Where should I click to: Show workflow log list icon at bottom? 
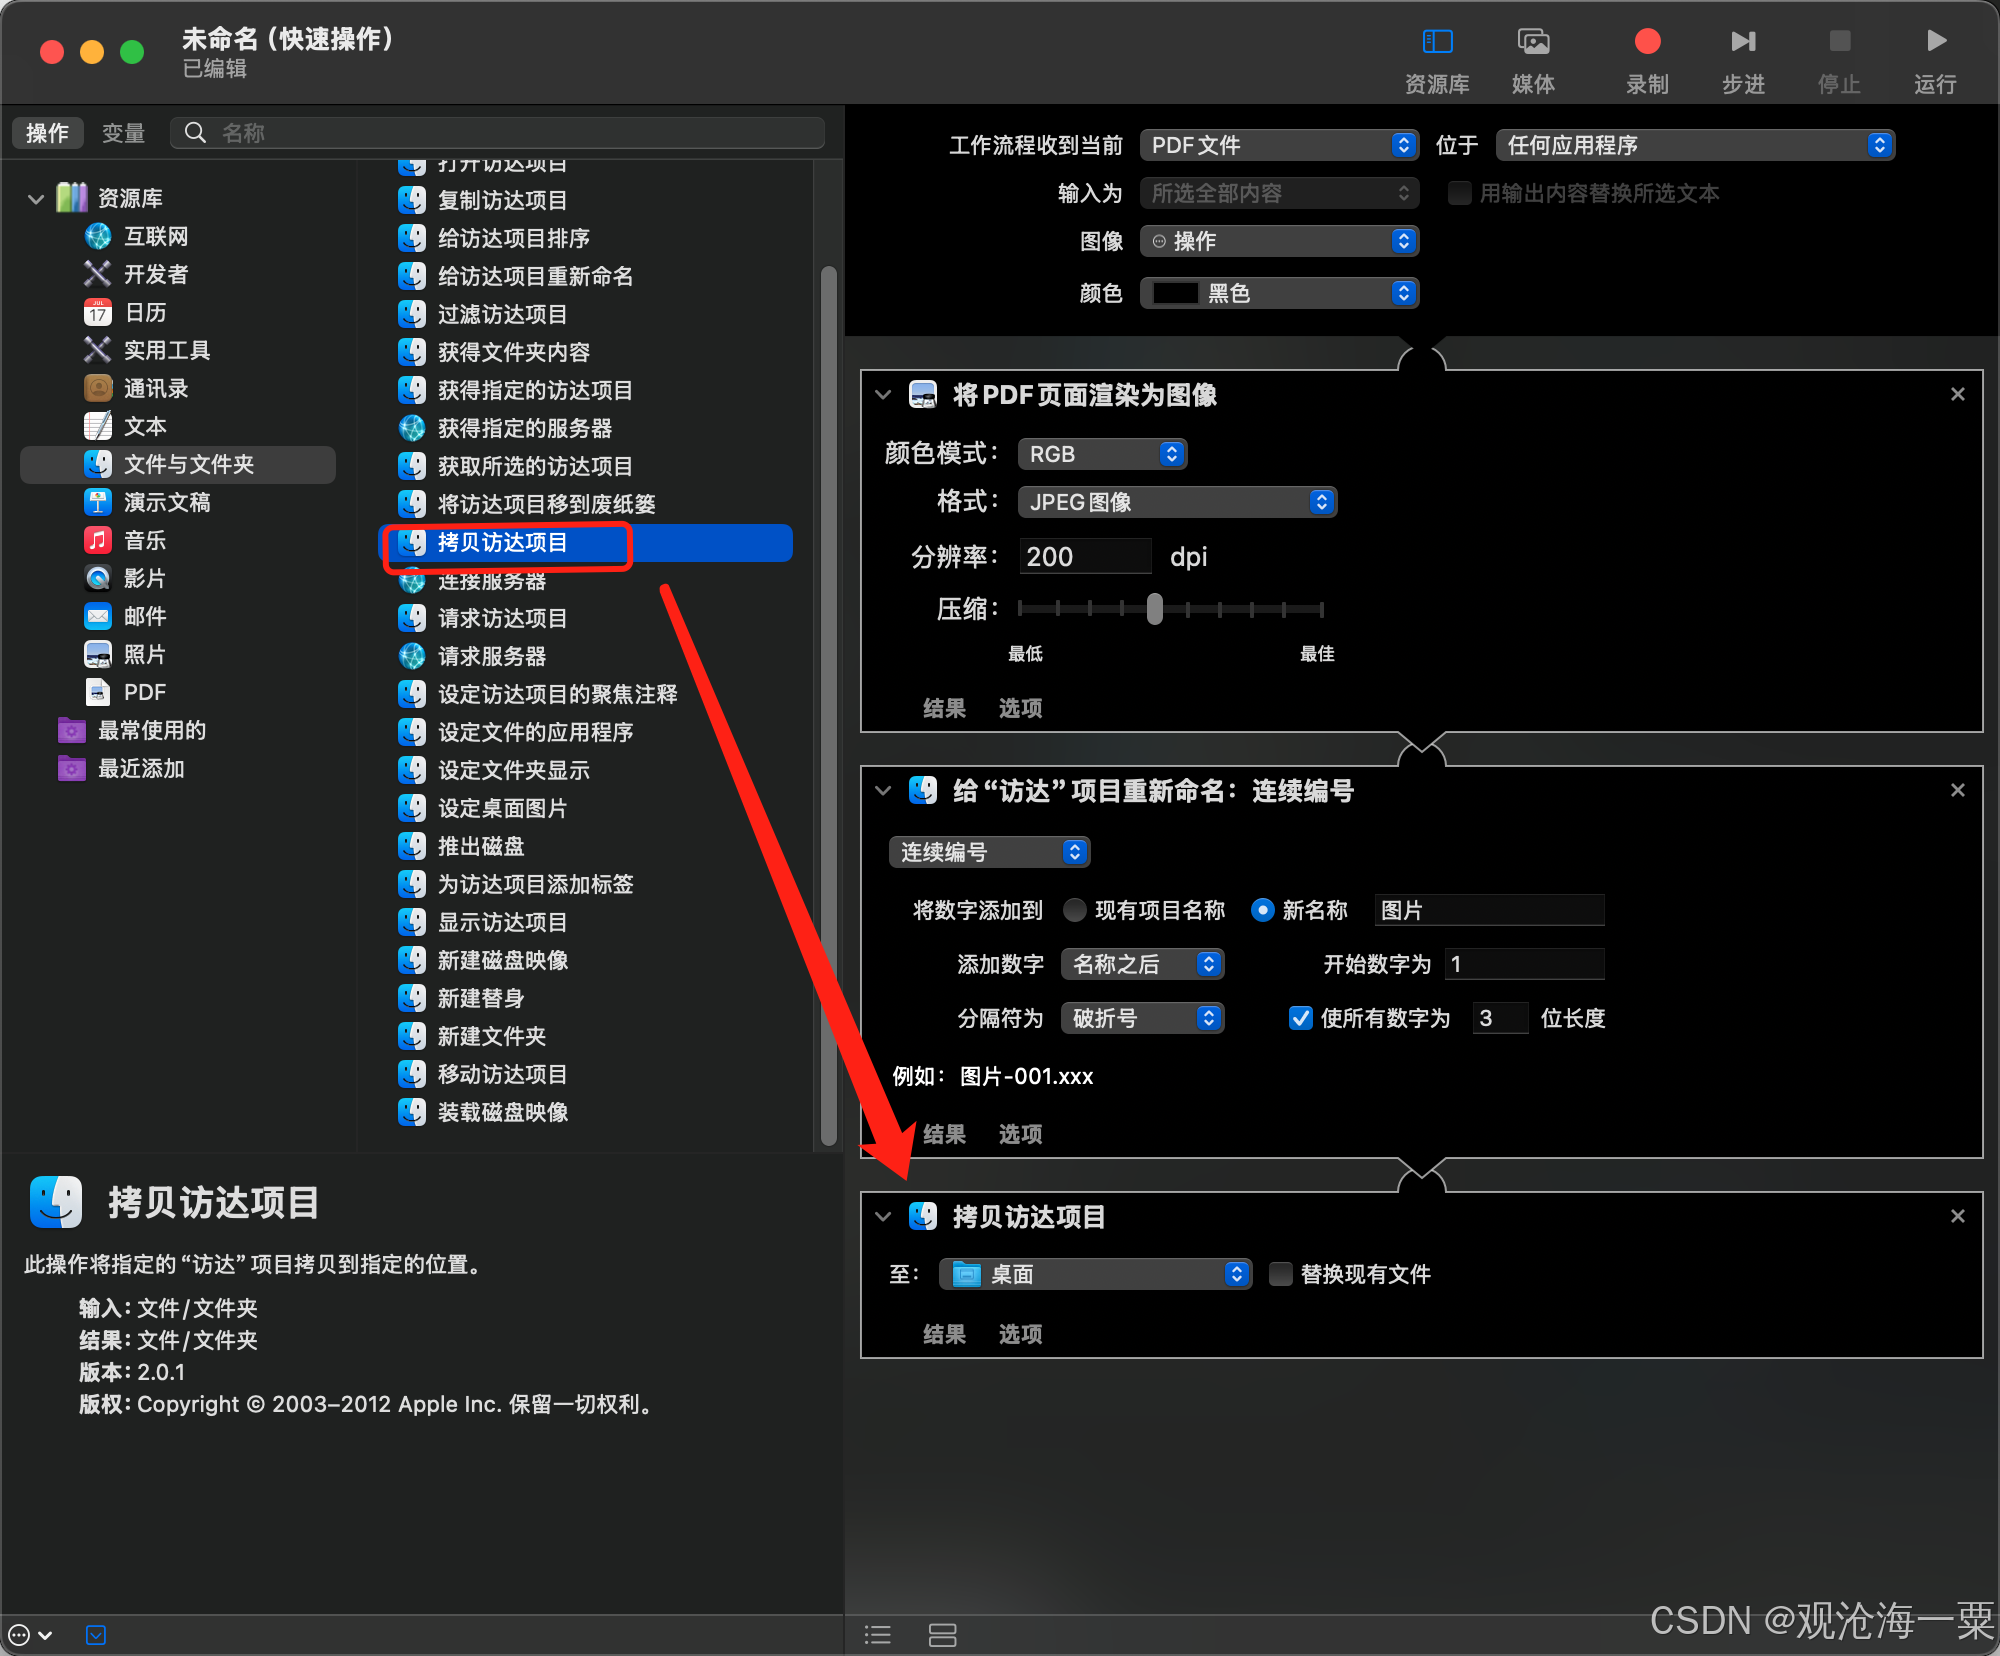click(878, 1635)
